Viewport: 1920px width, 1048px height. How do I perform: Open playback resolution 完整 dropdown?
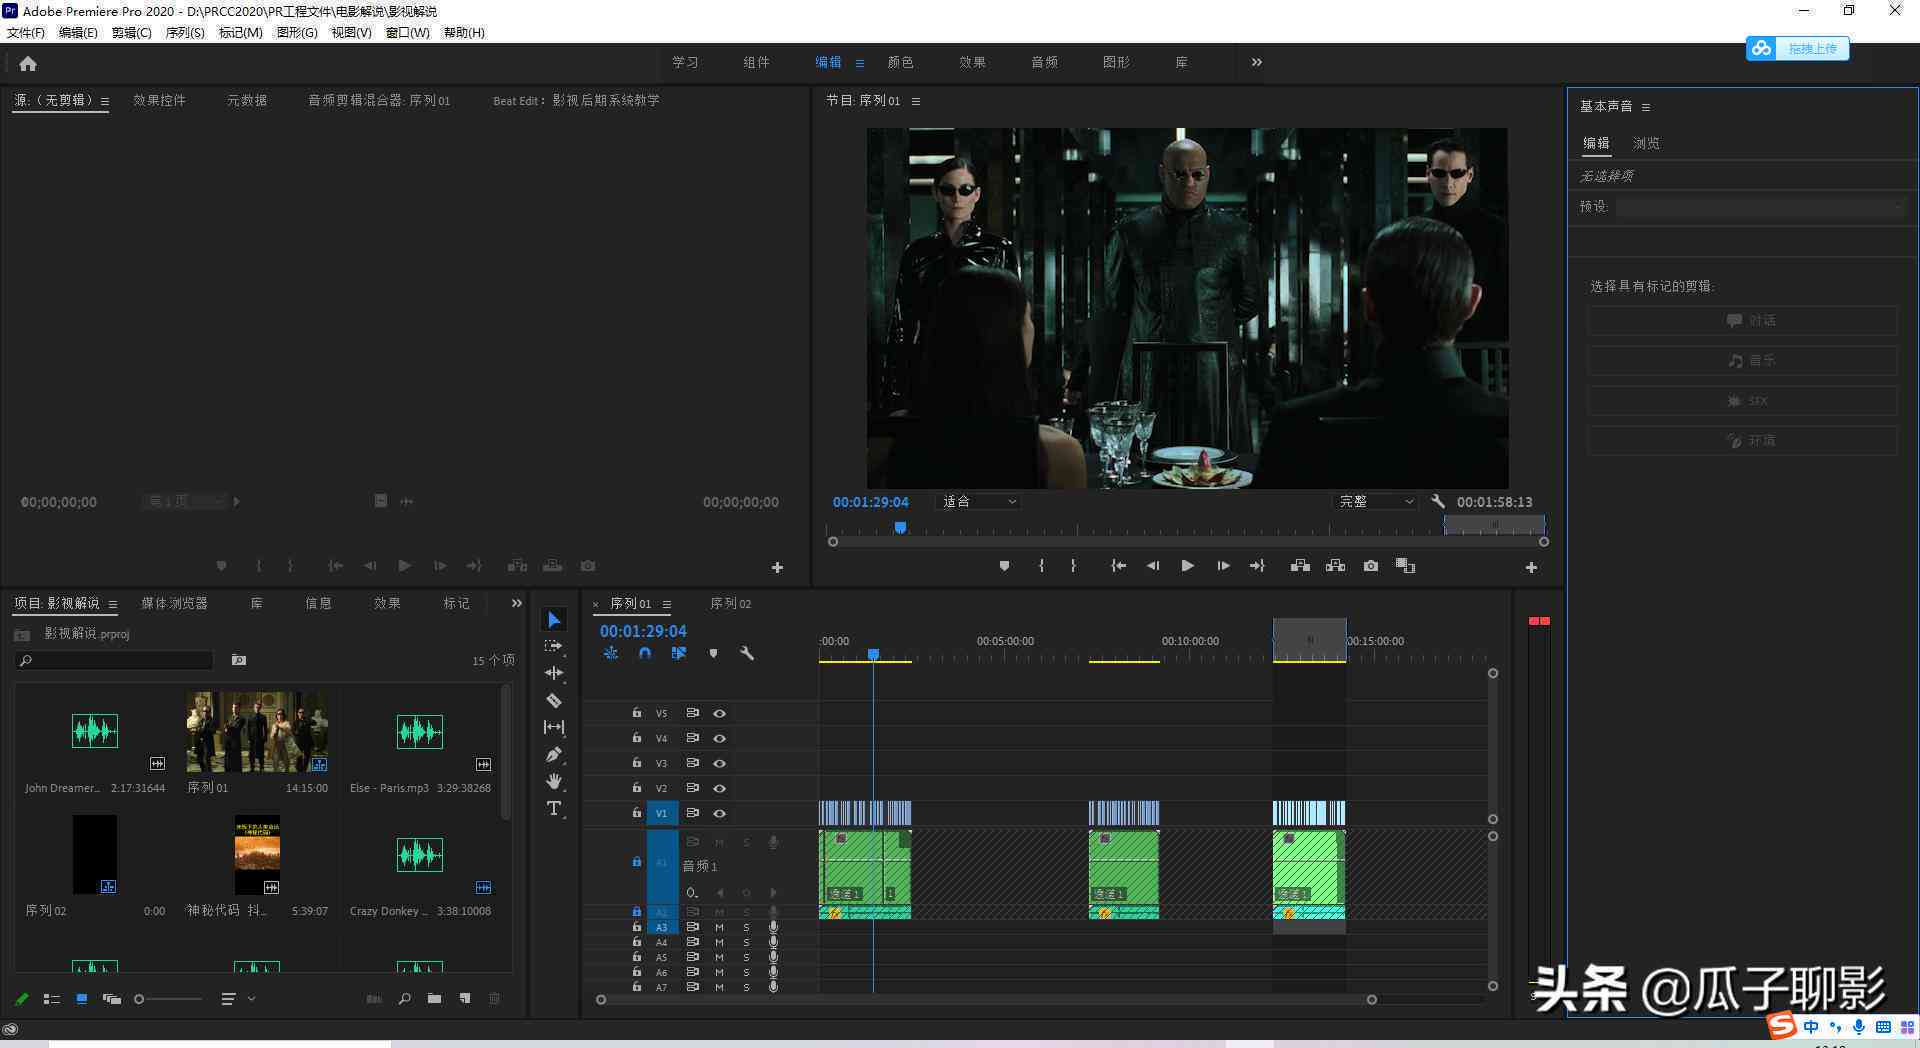[x=1376, y=502]
